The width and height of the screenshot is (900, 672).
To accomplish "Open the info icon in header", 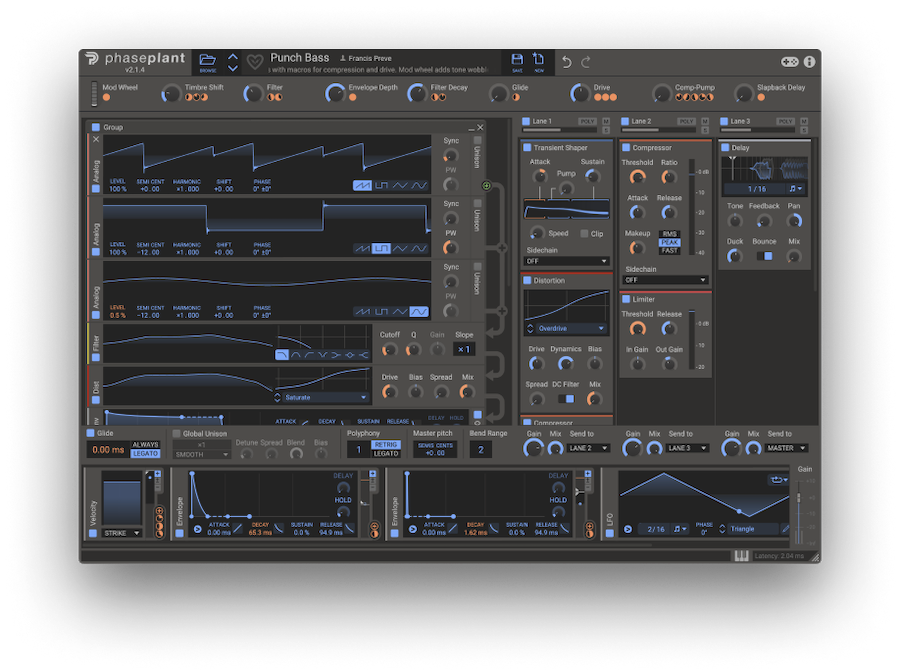I will 809,61.
